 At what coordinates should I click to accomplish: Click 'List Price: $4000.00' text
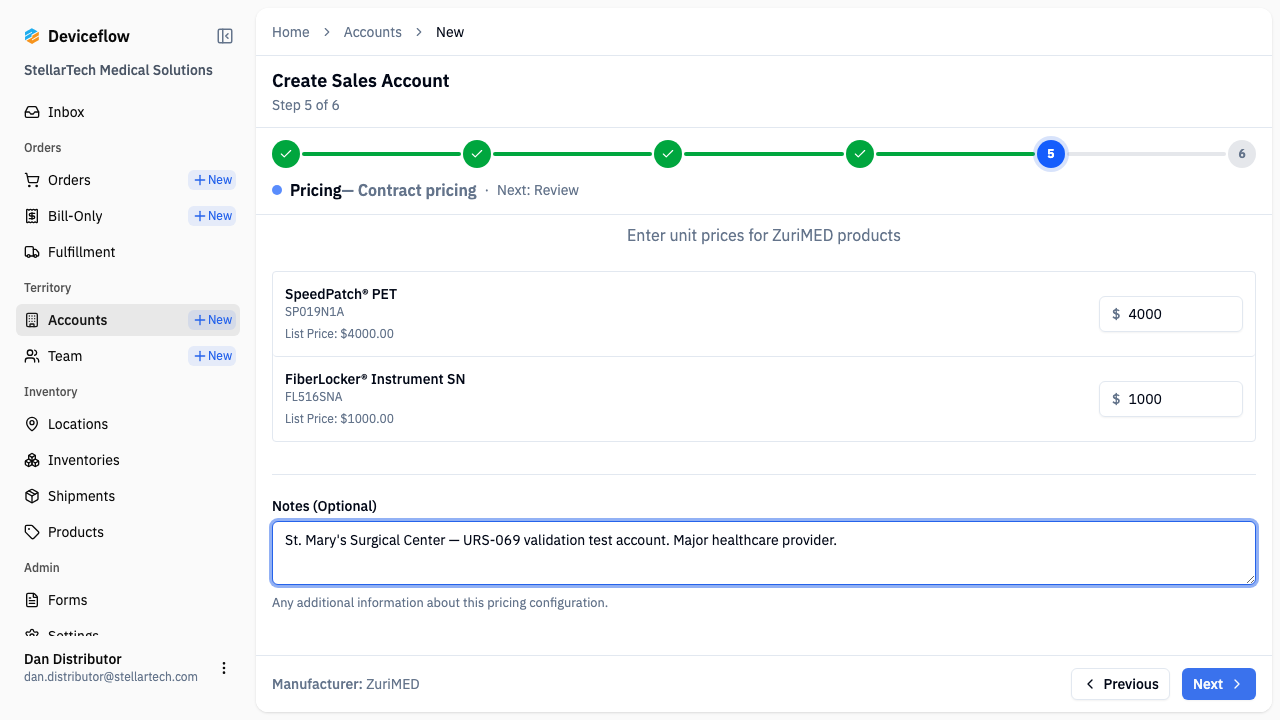click(339, 334)
